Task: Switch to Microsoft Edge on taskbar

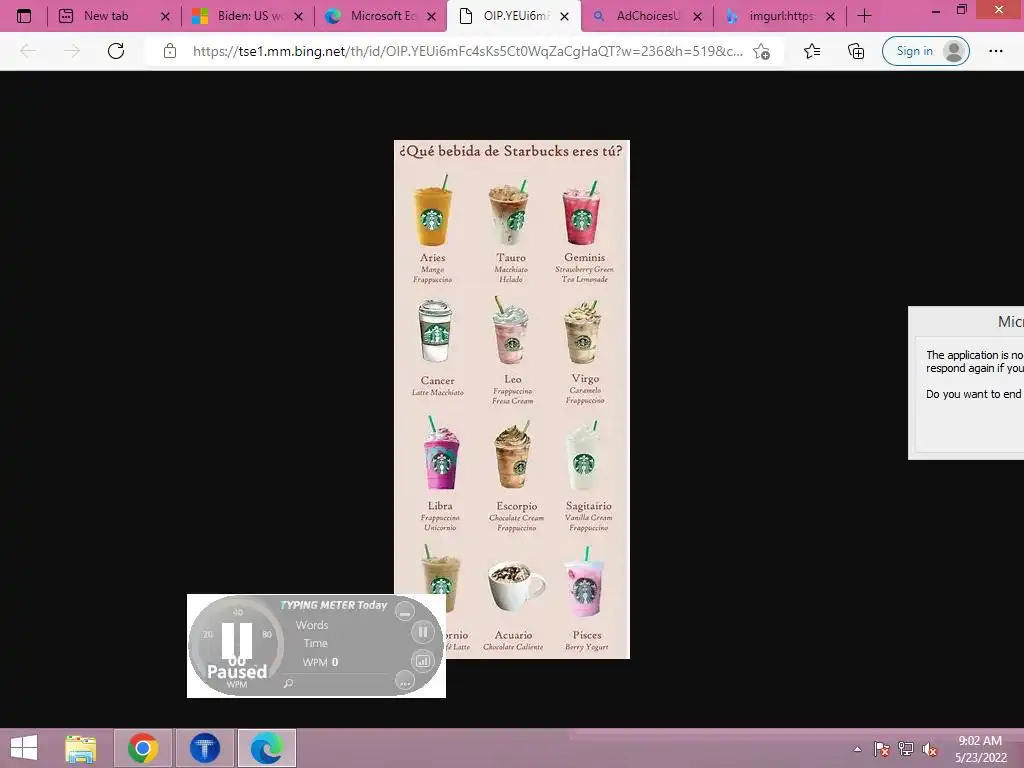Action: tap(266, 748)
